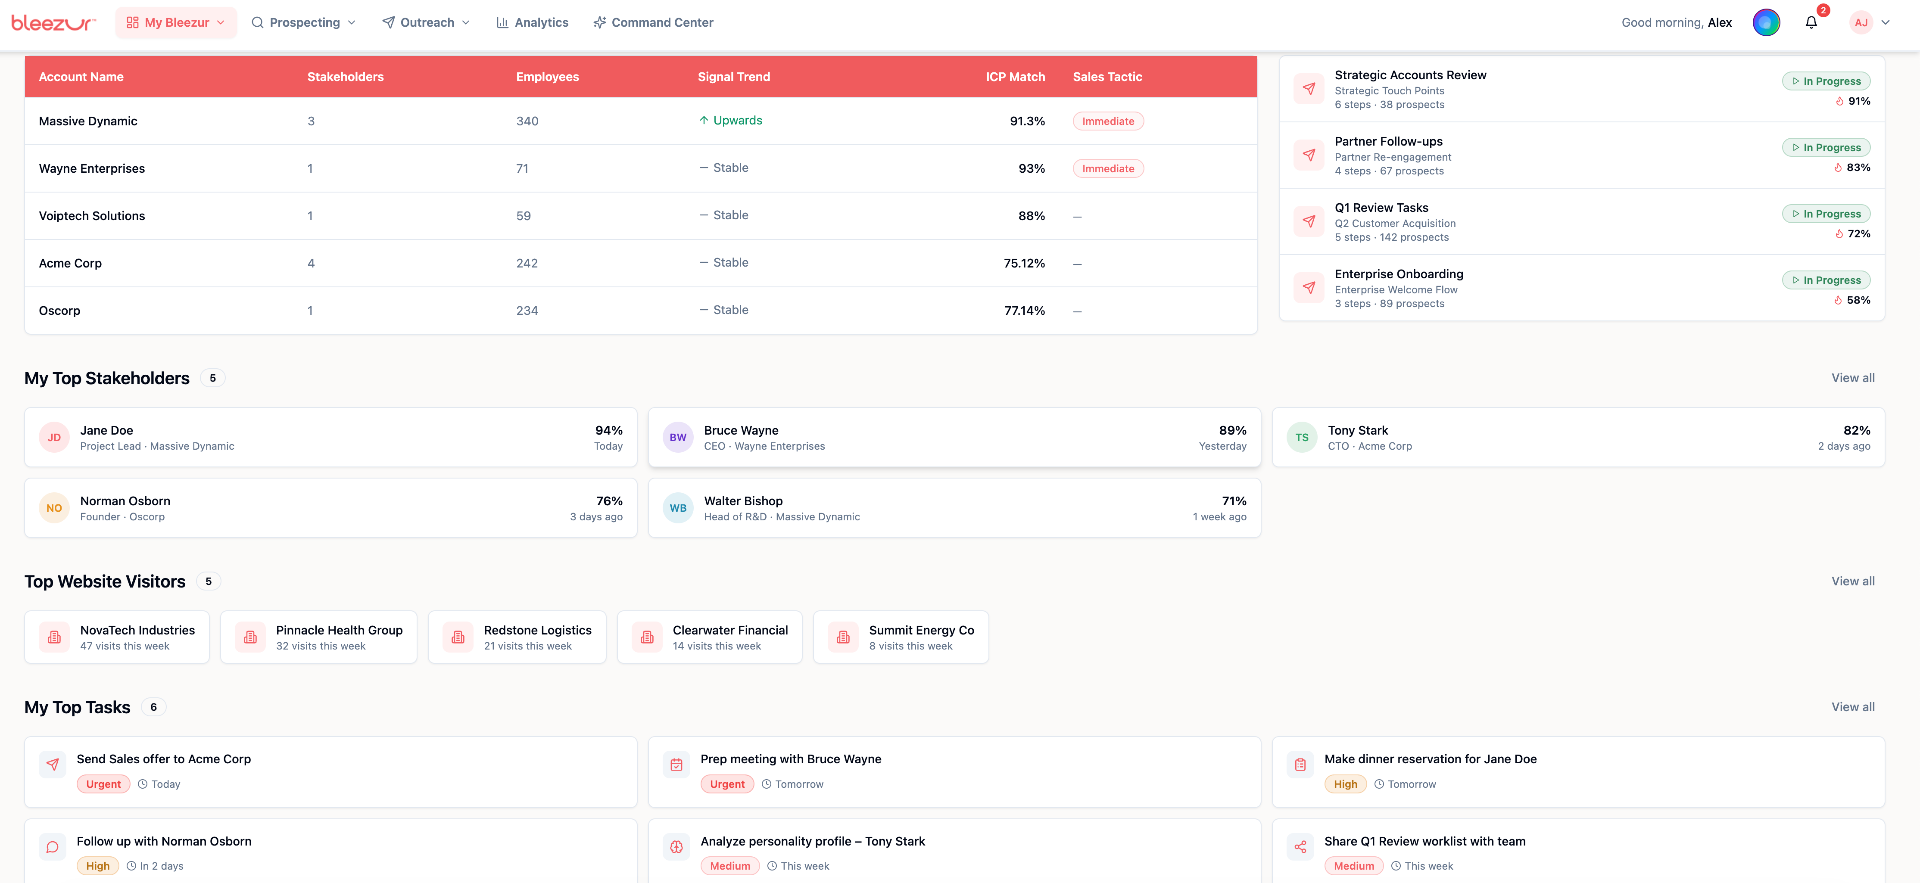This screenshot has width=1920, height=883.
Task: Expand the Prospecting menu
Action: (x=303, y=22)
